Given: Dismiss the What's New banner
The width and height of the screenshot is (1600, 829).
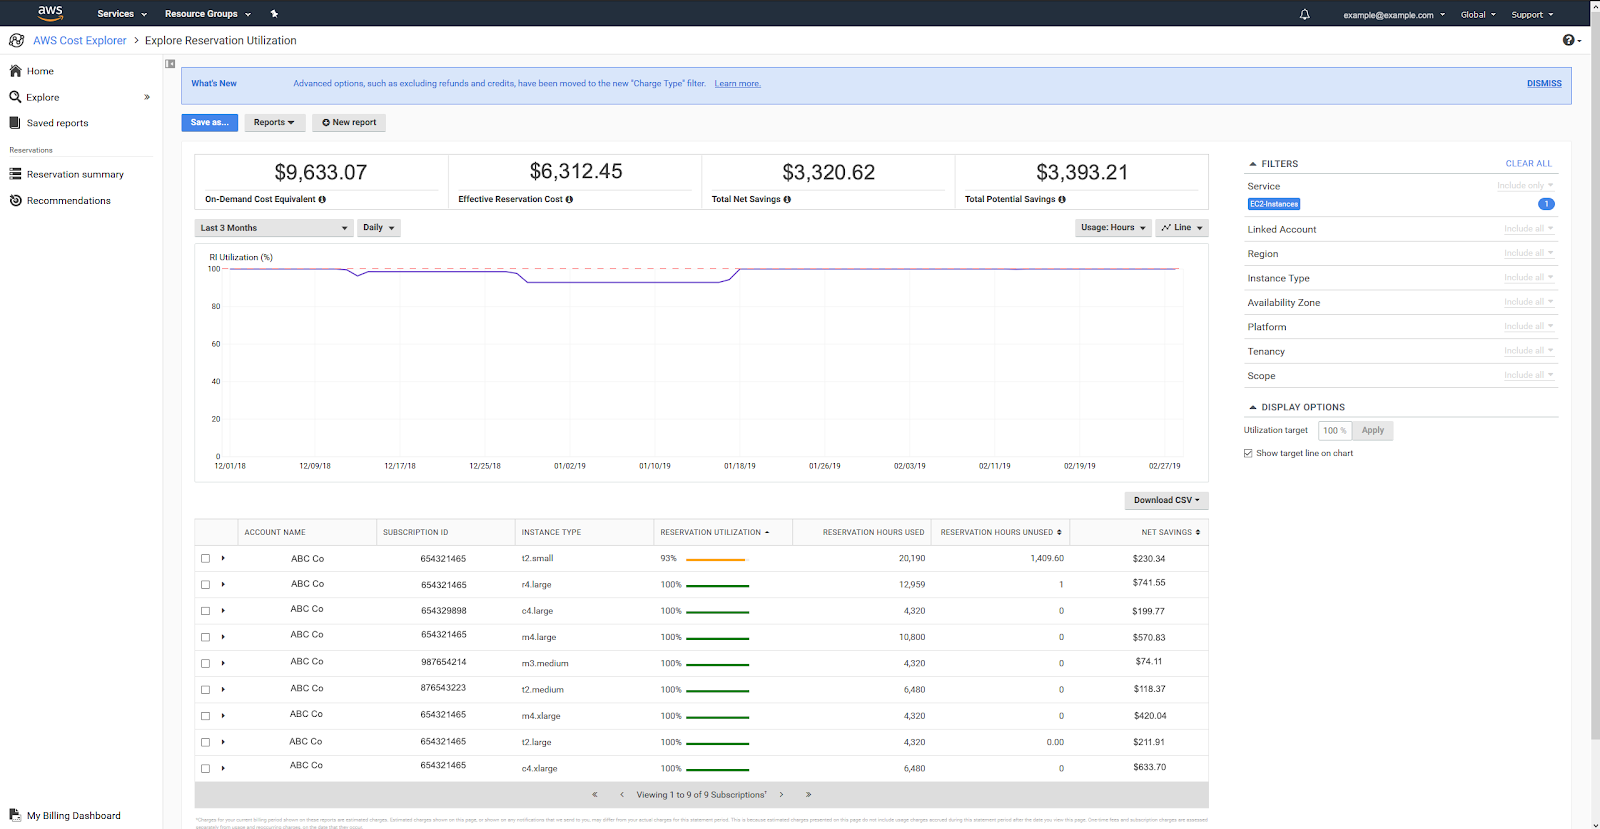Looking at the screenshot, I should tap(1543, 84).
